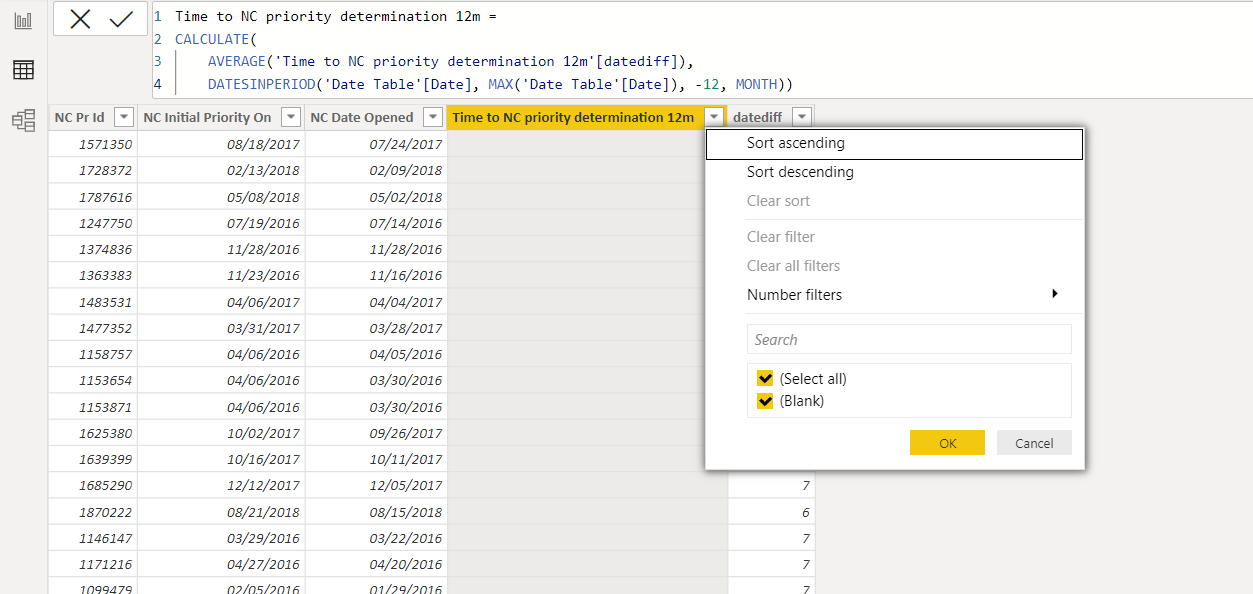Image resolution: width=1253 pixels, height=594 pixels.
Task: Select cell with NC Pr Id 1171216
Action: click(x=93, y=564)
